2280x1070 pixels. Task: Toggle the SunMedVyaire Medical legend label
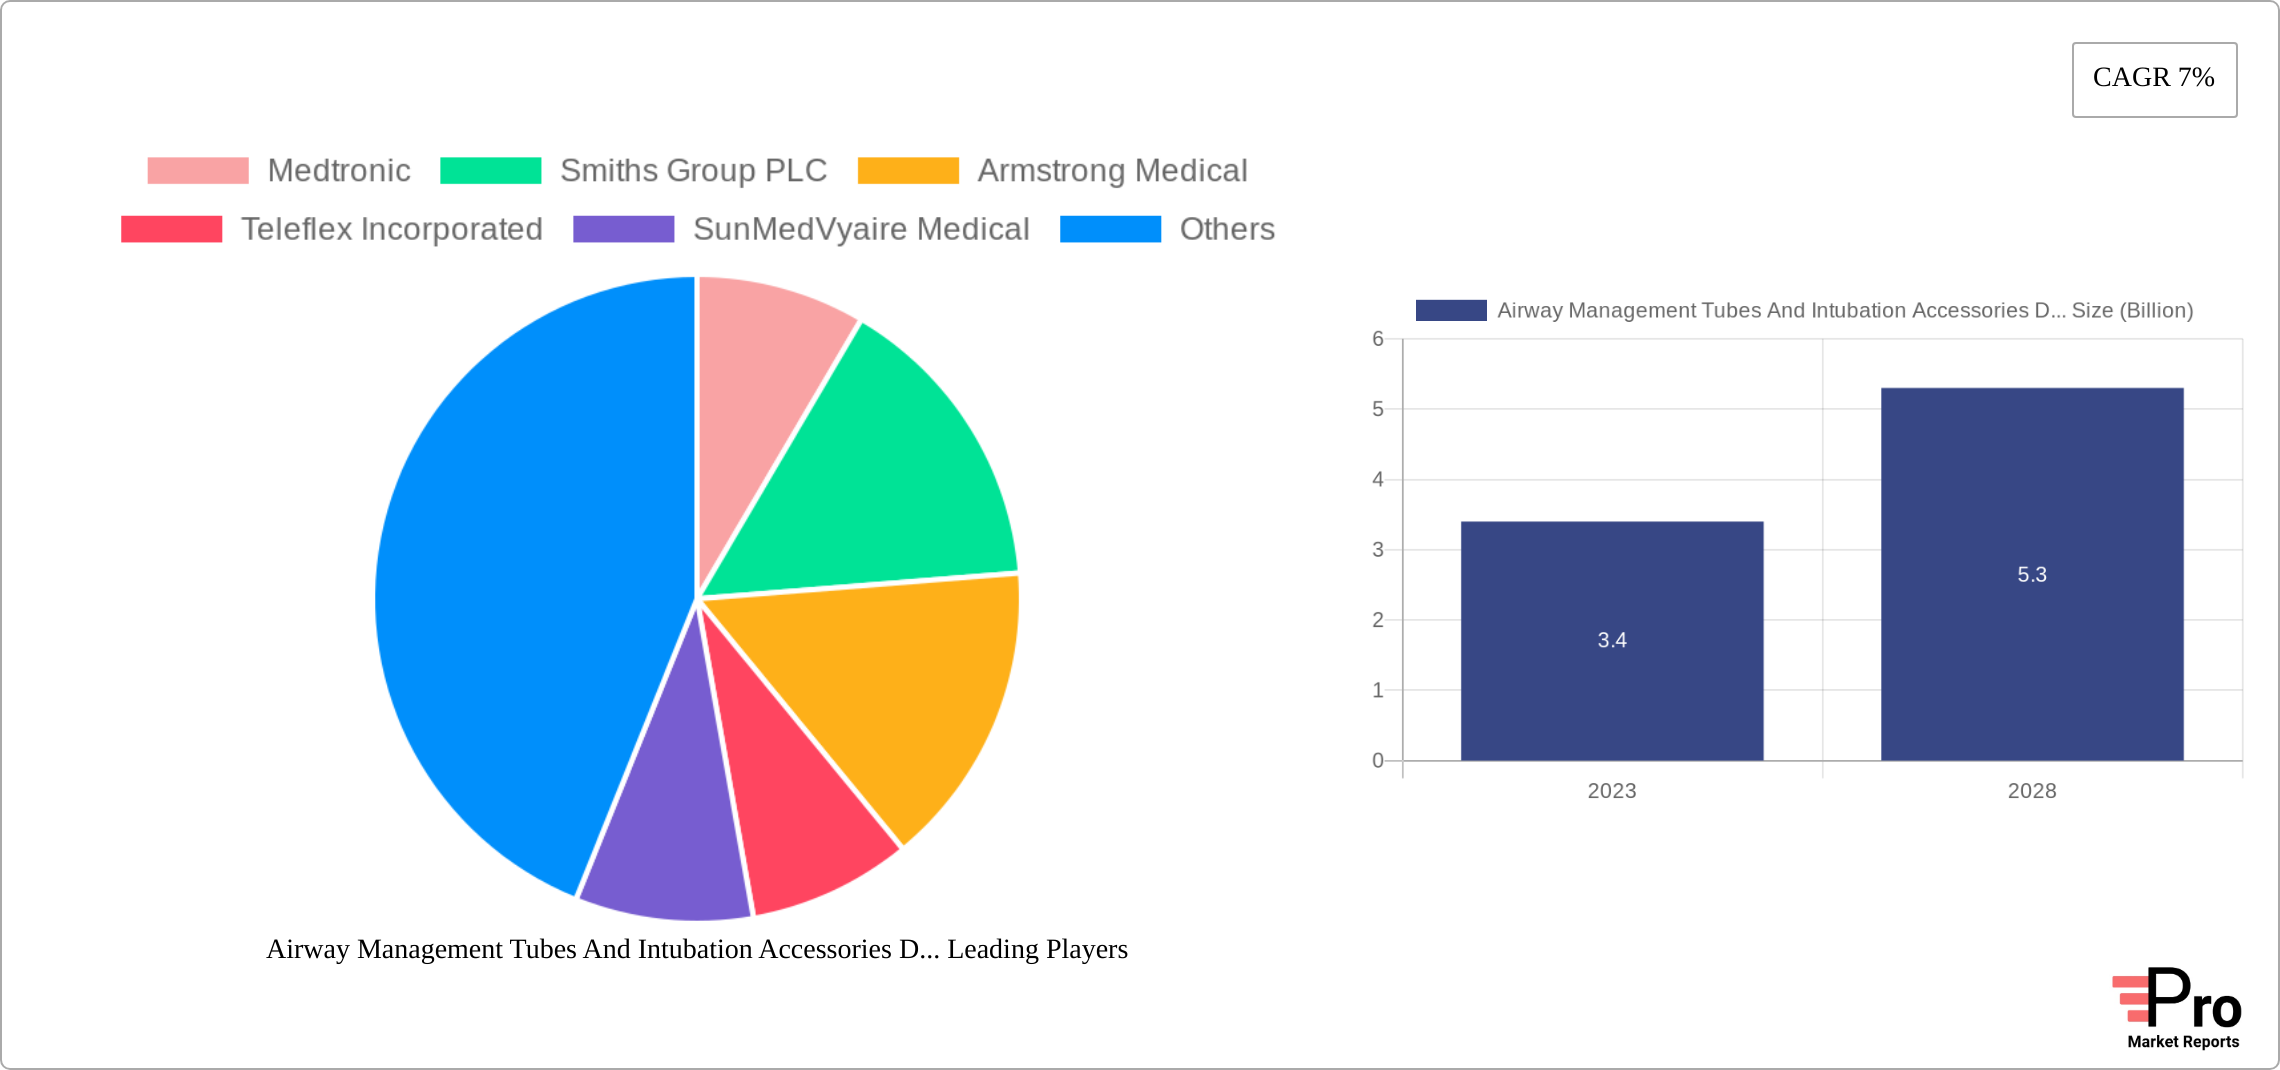[860, 229]
